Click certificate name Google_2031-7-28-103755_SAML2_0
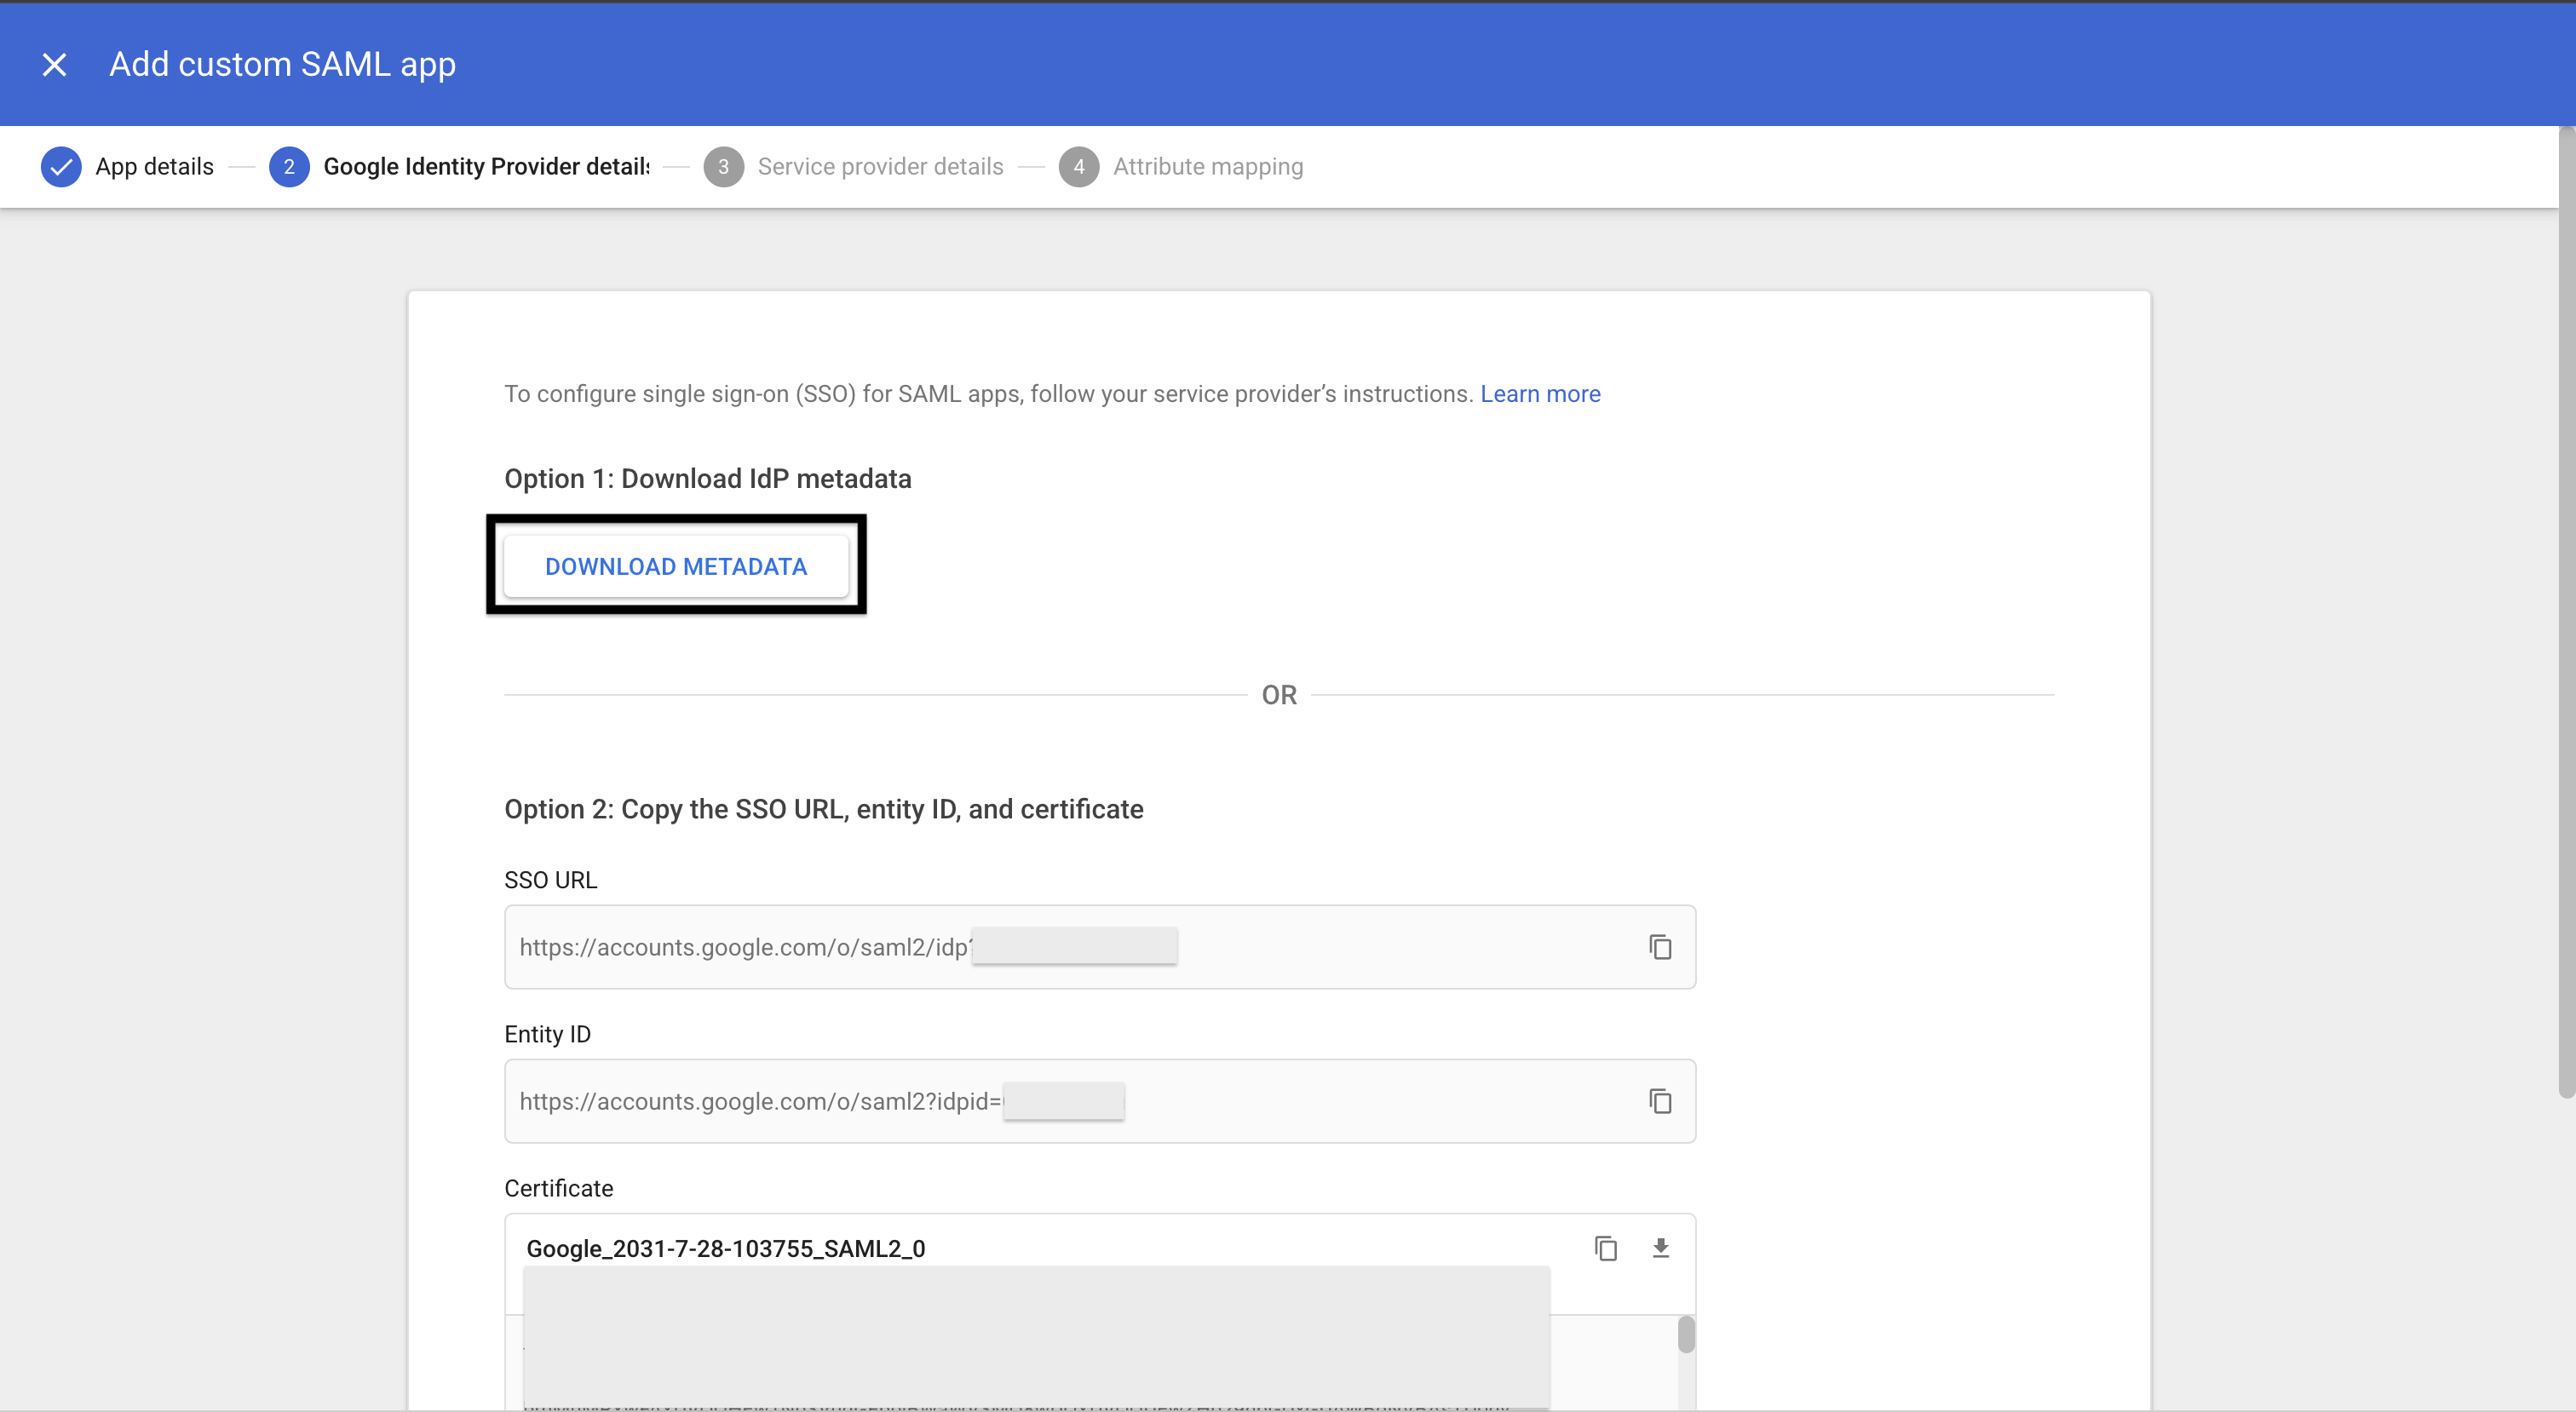This screenshot has height=1412, width=2576. pos(726,1248)
